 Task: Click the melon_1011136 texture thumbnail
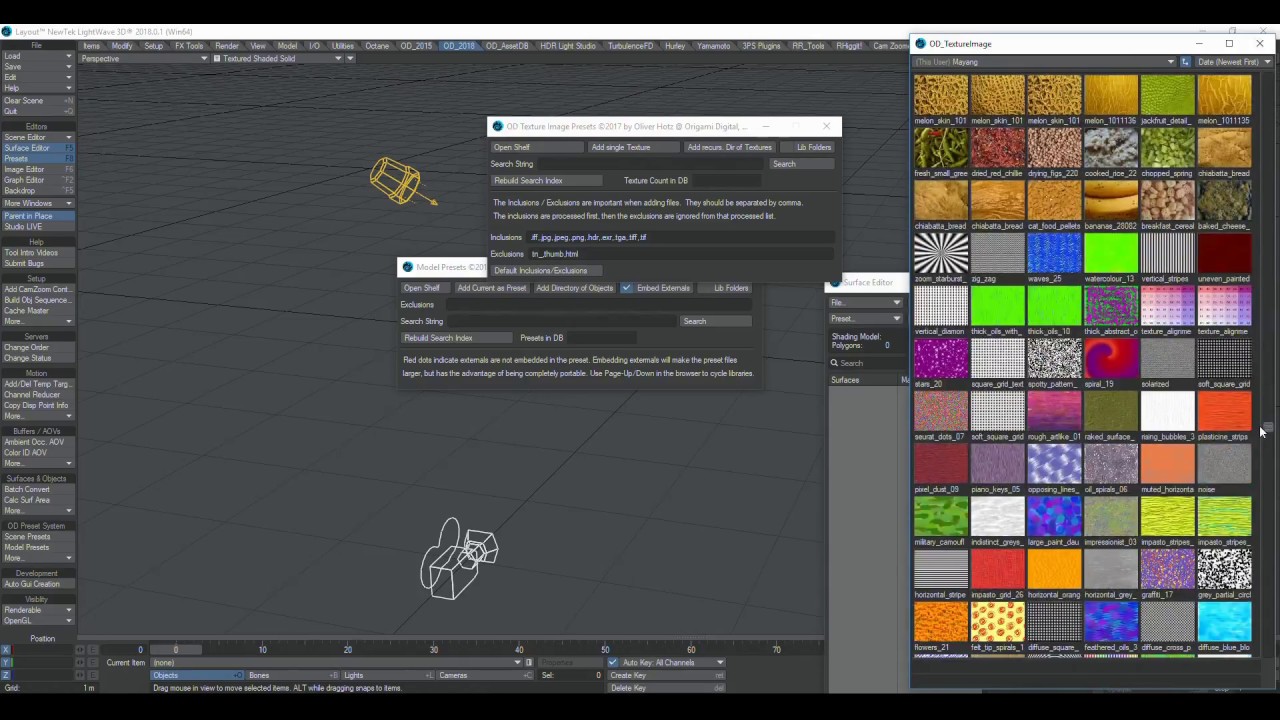tap(1111, 96)
